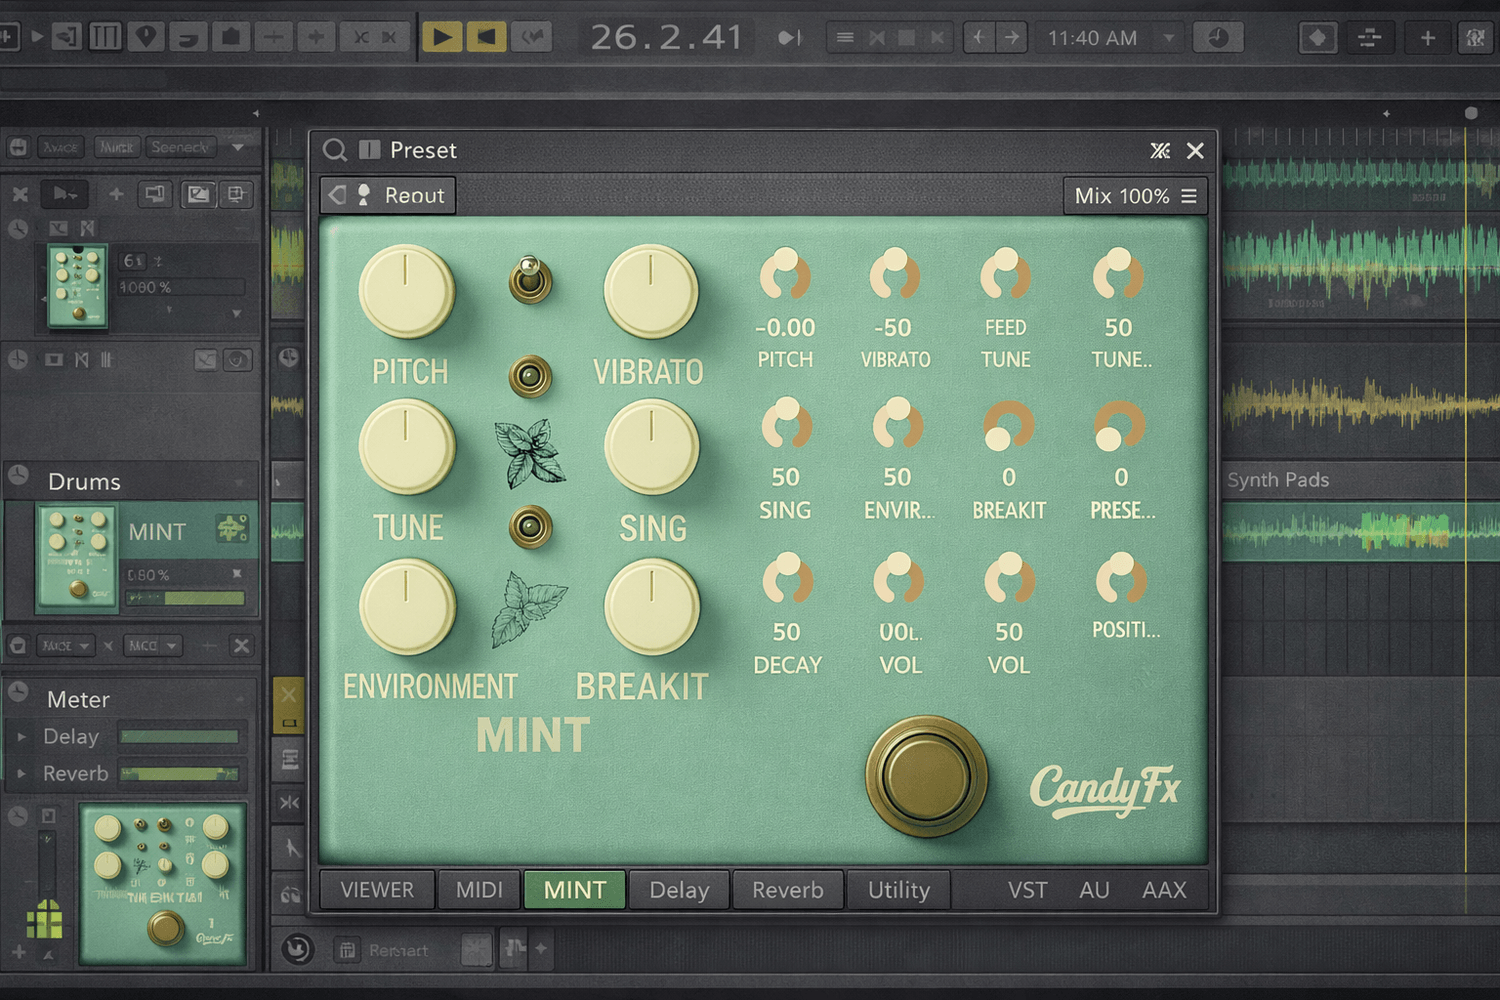This screenshot has width=1500, height=1000.
Task: Open the metronome clock icon beside the time
Action: (1218, 38)
